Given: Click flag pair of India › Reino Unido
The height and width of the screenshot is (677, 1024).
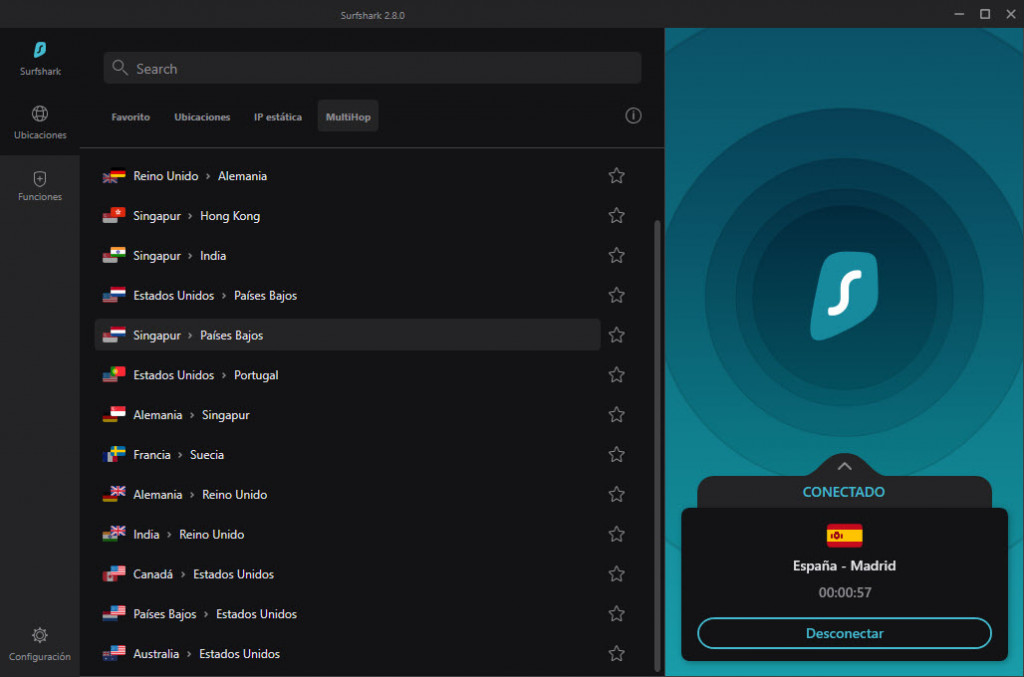Looking at the screenshot, I should pyautogui.click(x=114, y=534).
